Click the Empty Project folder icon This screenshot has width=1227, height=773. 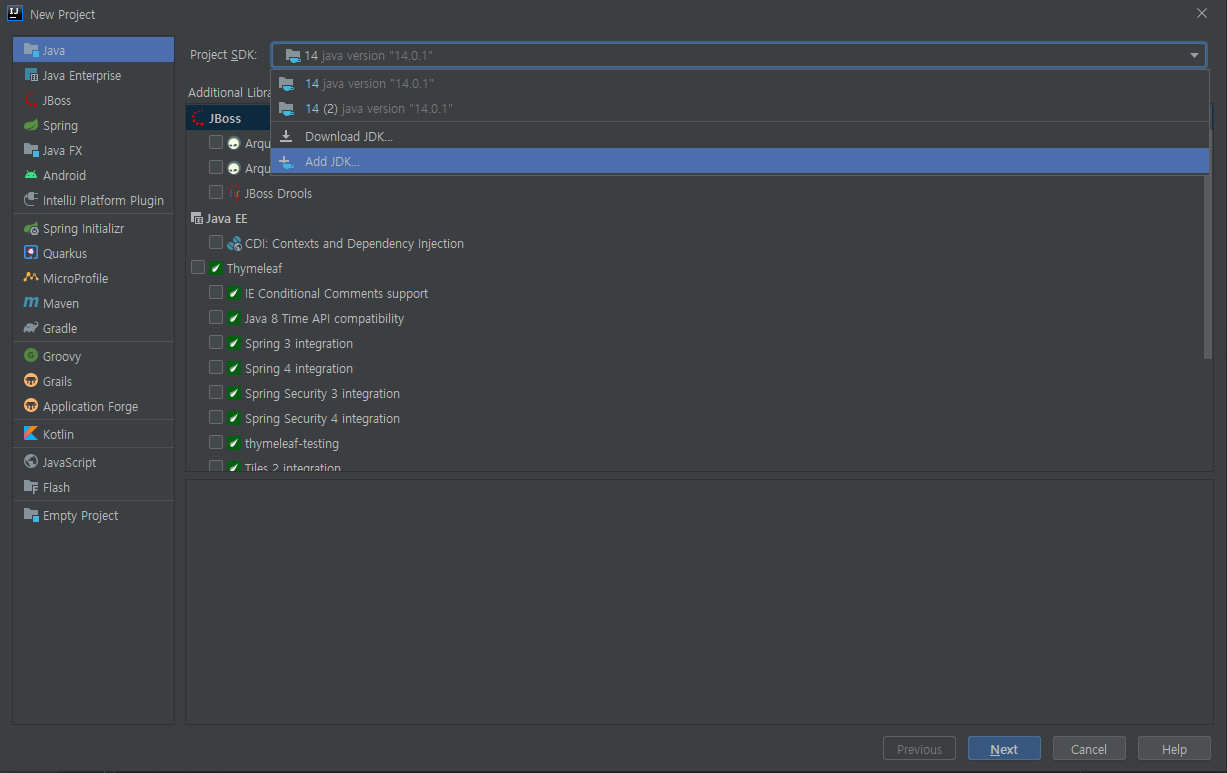(31, 515)
